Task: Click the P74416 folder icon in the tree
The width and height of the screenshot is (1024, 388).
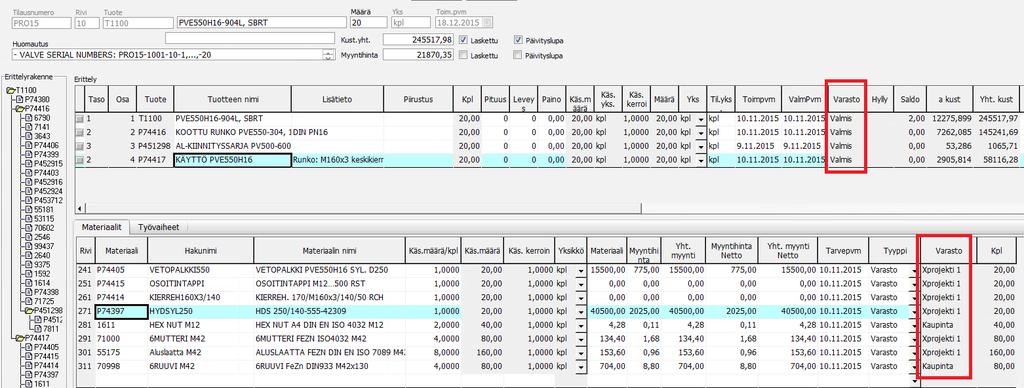Action: 20,109
